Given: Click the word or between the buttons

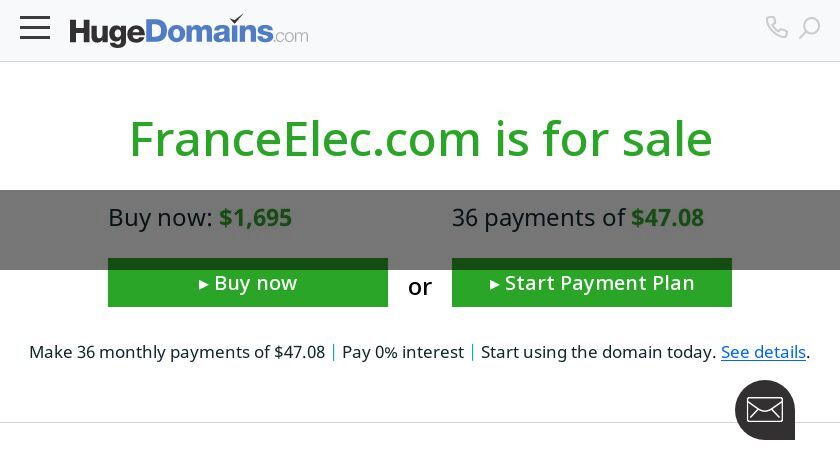Looking at the screenshot, I should (x=420, y=288).
